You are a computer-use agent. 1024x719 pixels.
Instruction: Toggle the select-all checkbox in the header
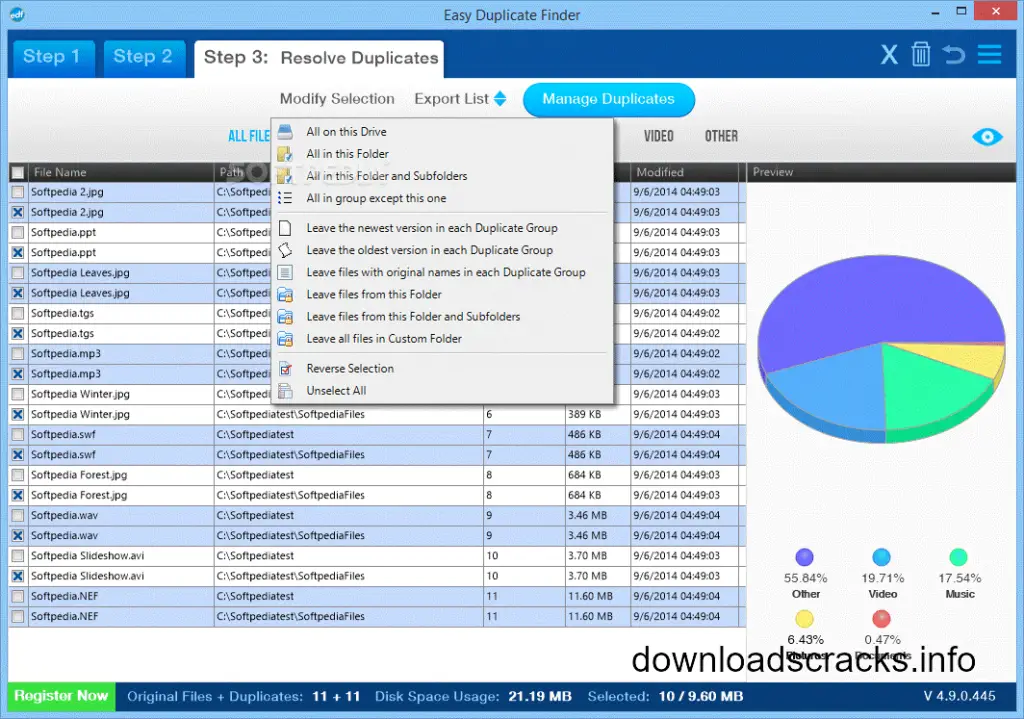point(18,172)
